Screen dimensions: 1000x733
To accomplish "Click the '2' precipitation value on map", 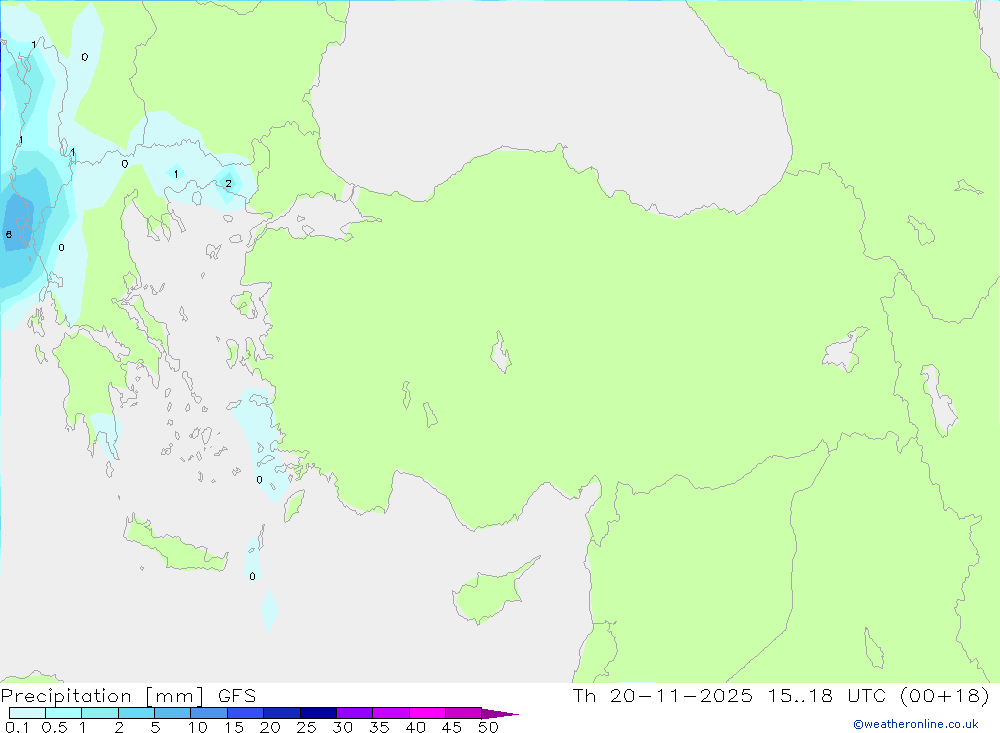I will 228,184.
